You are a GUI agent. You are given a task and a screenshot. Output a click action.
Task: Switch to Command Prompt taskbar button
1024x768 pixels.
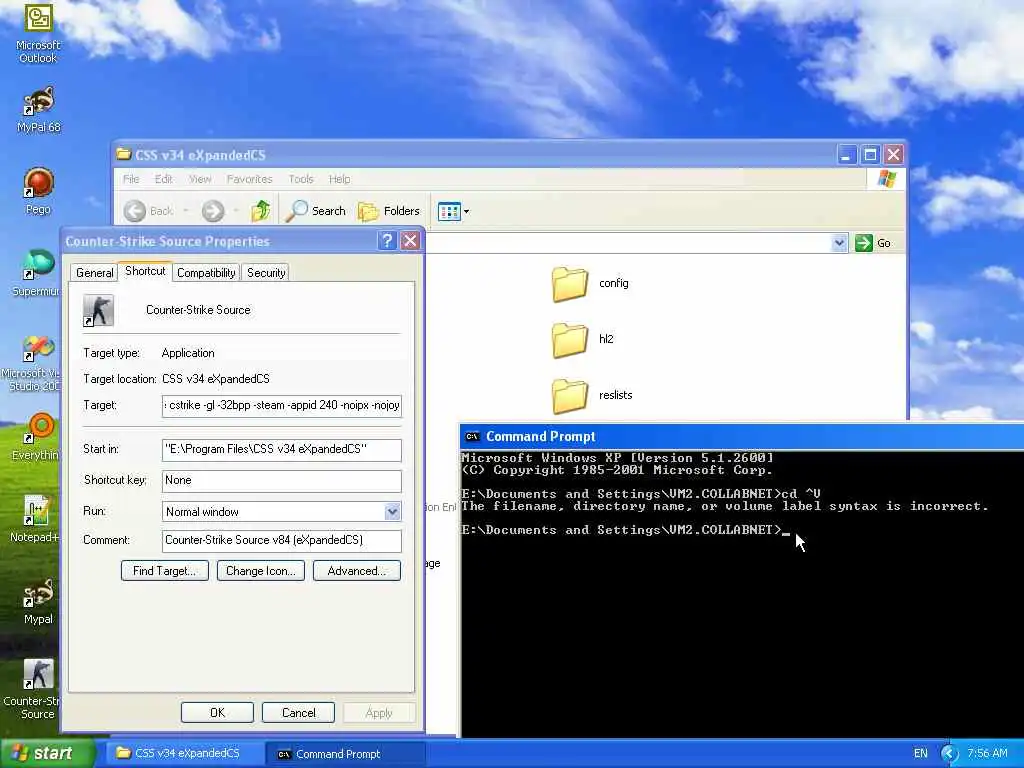point(346,754)
